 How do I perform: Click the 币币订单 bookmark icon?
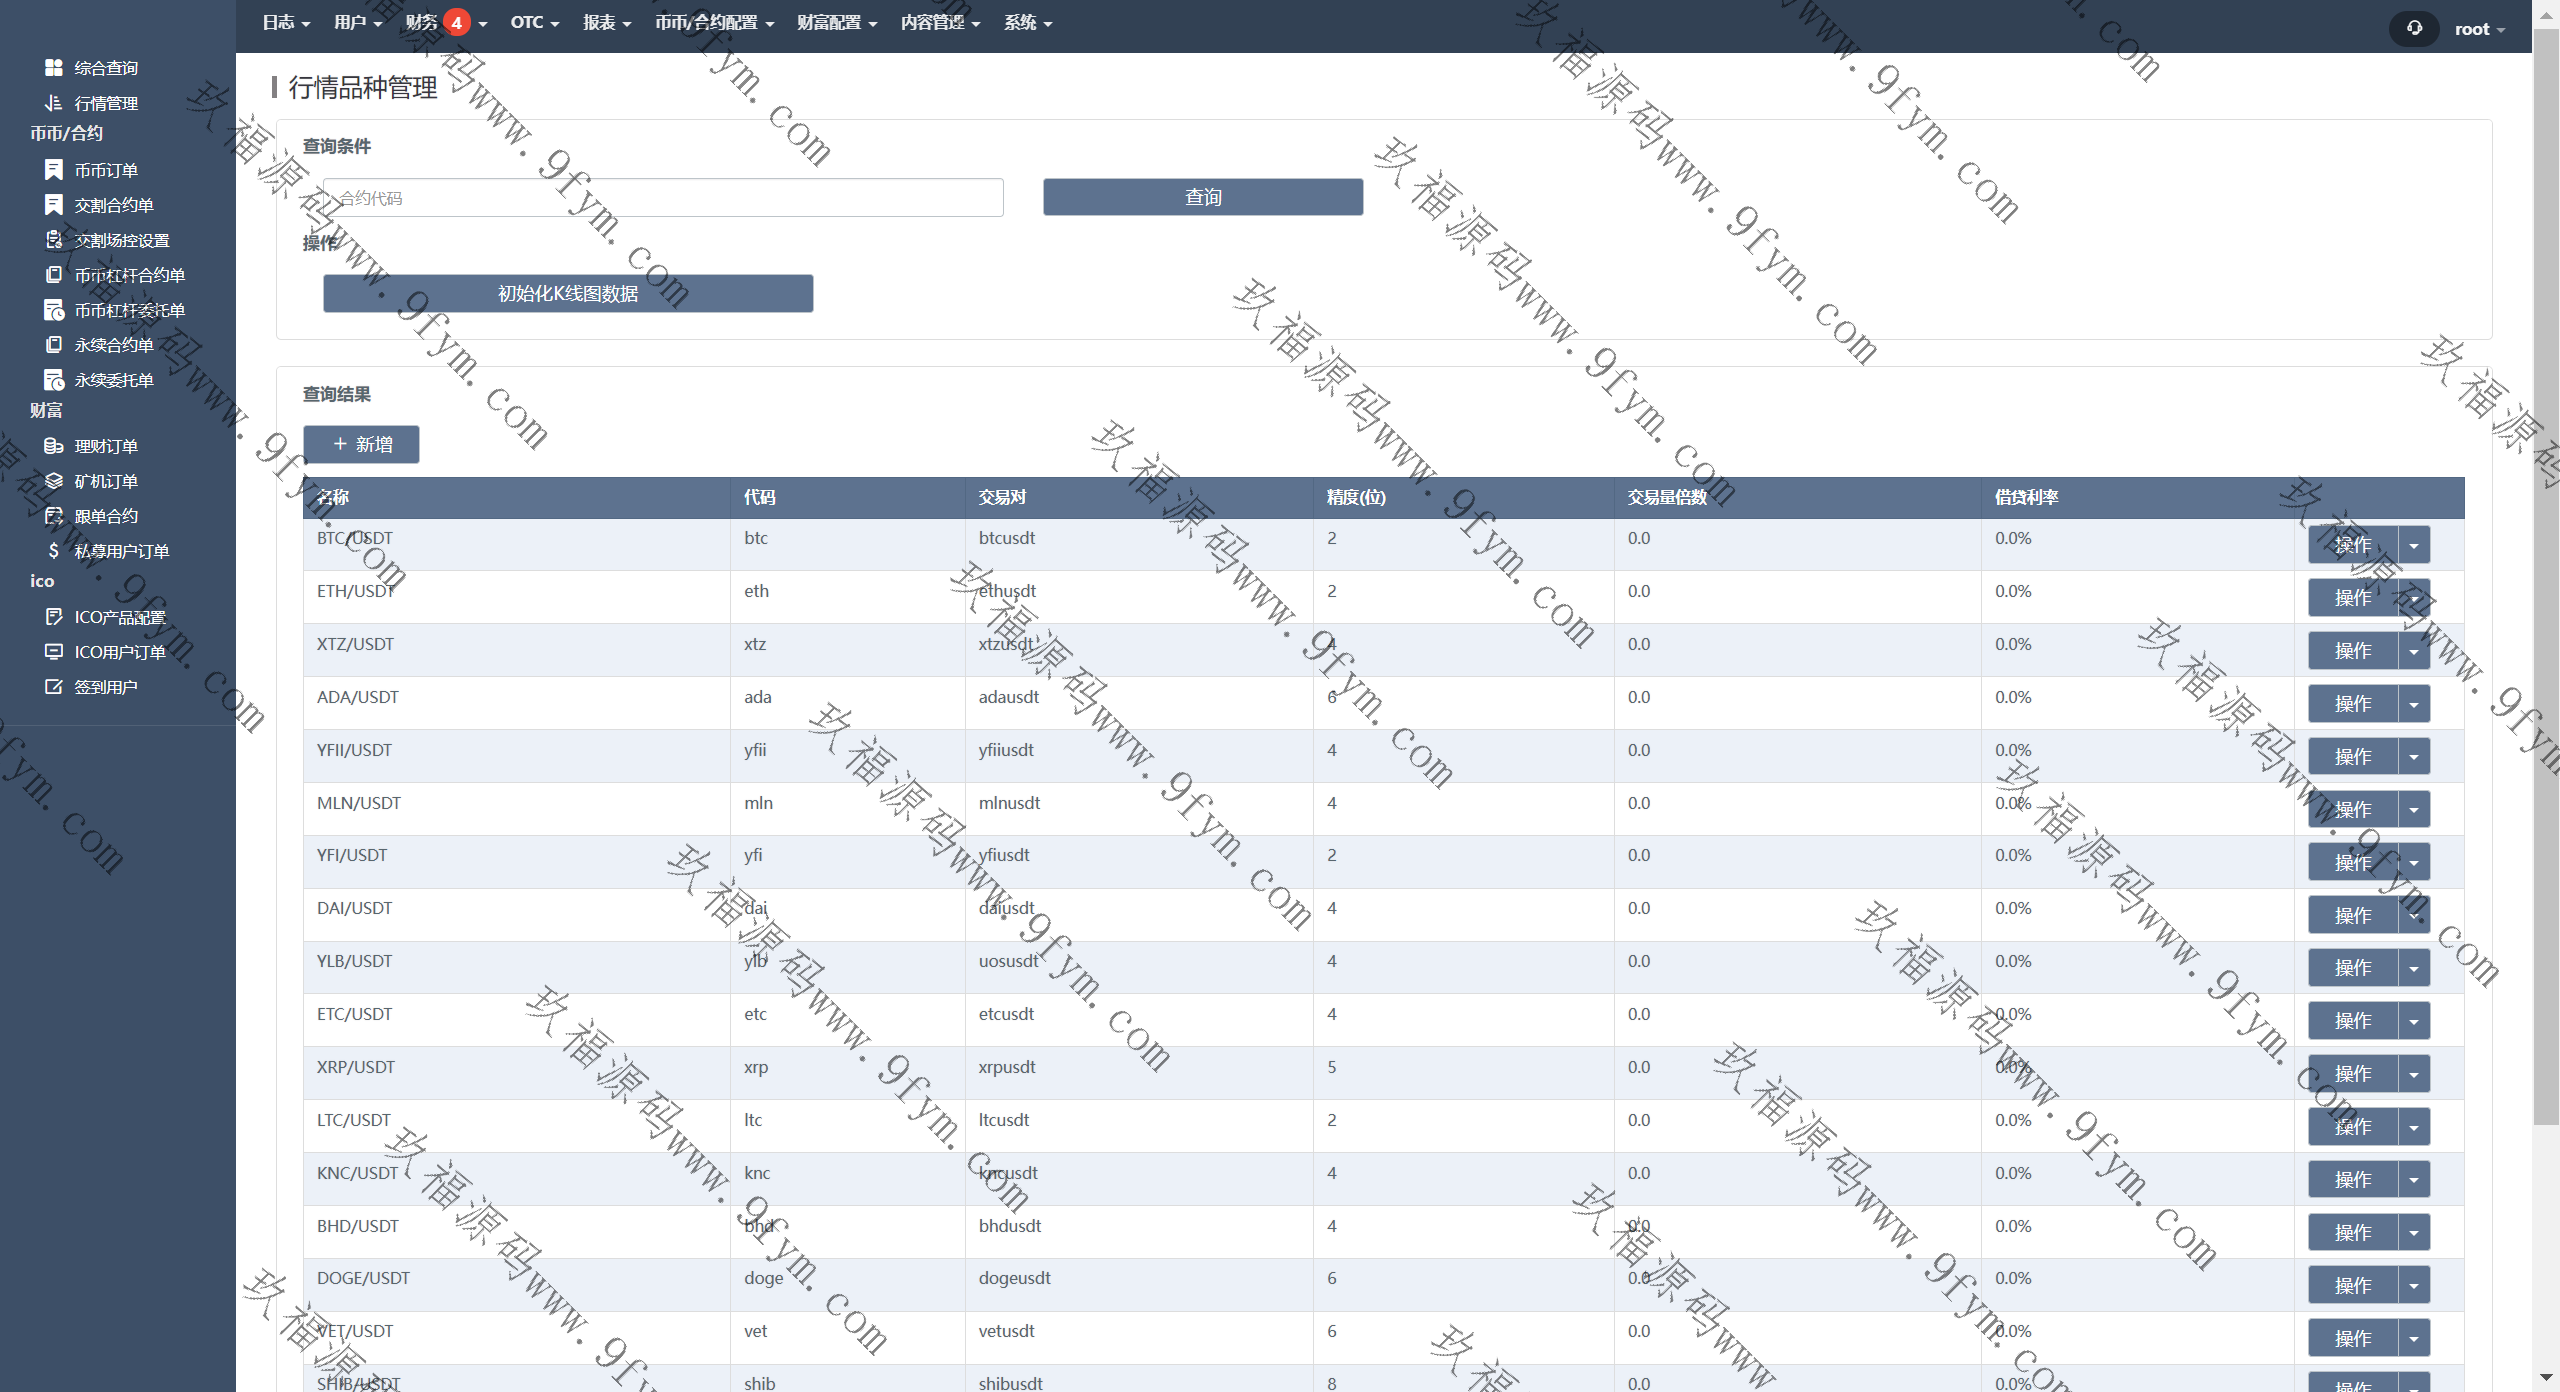[54, 170]
